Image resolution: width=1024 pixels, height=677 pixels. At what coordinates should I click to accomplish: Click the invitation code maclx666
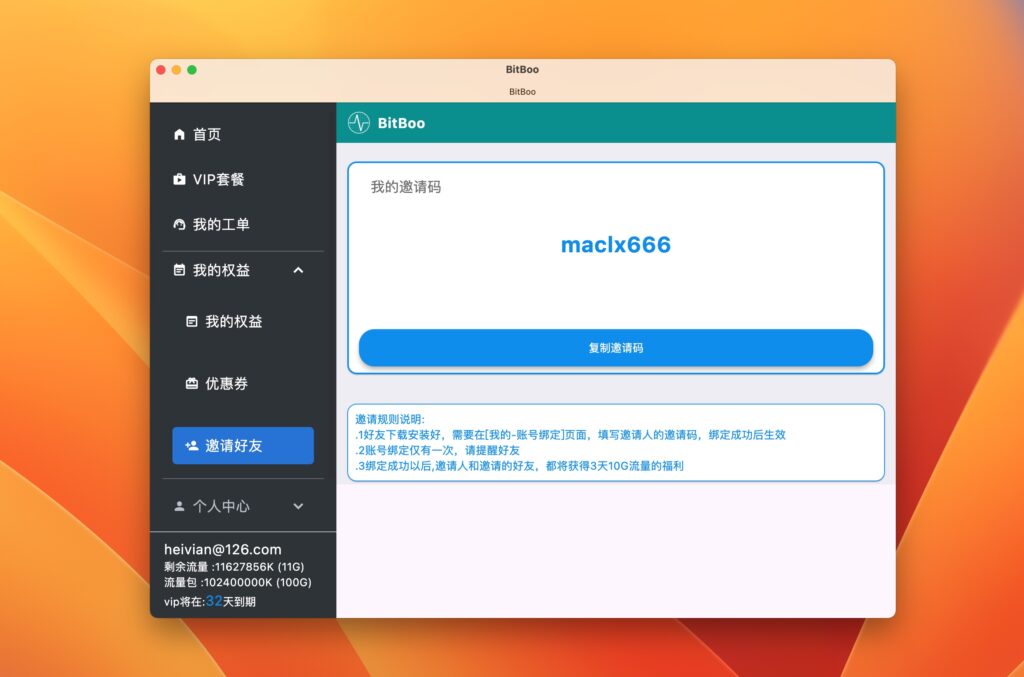click(x=616, y=245)
